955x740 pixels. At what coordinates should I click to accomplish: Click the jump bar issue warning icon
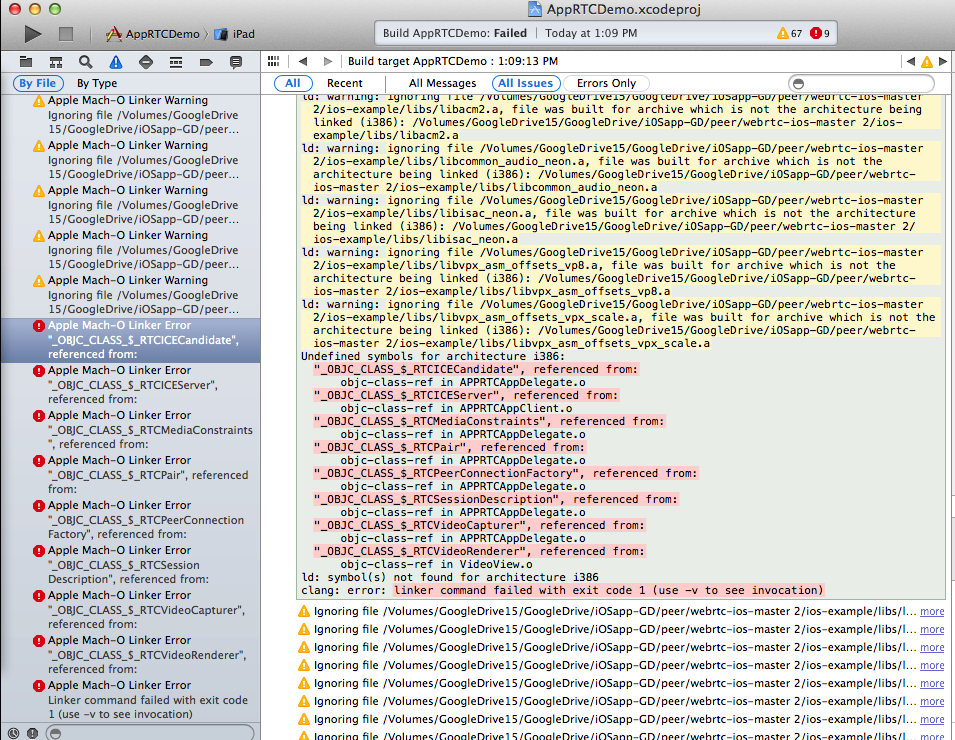(x=927, y=62)
